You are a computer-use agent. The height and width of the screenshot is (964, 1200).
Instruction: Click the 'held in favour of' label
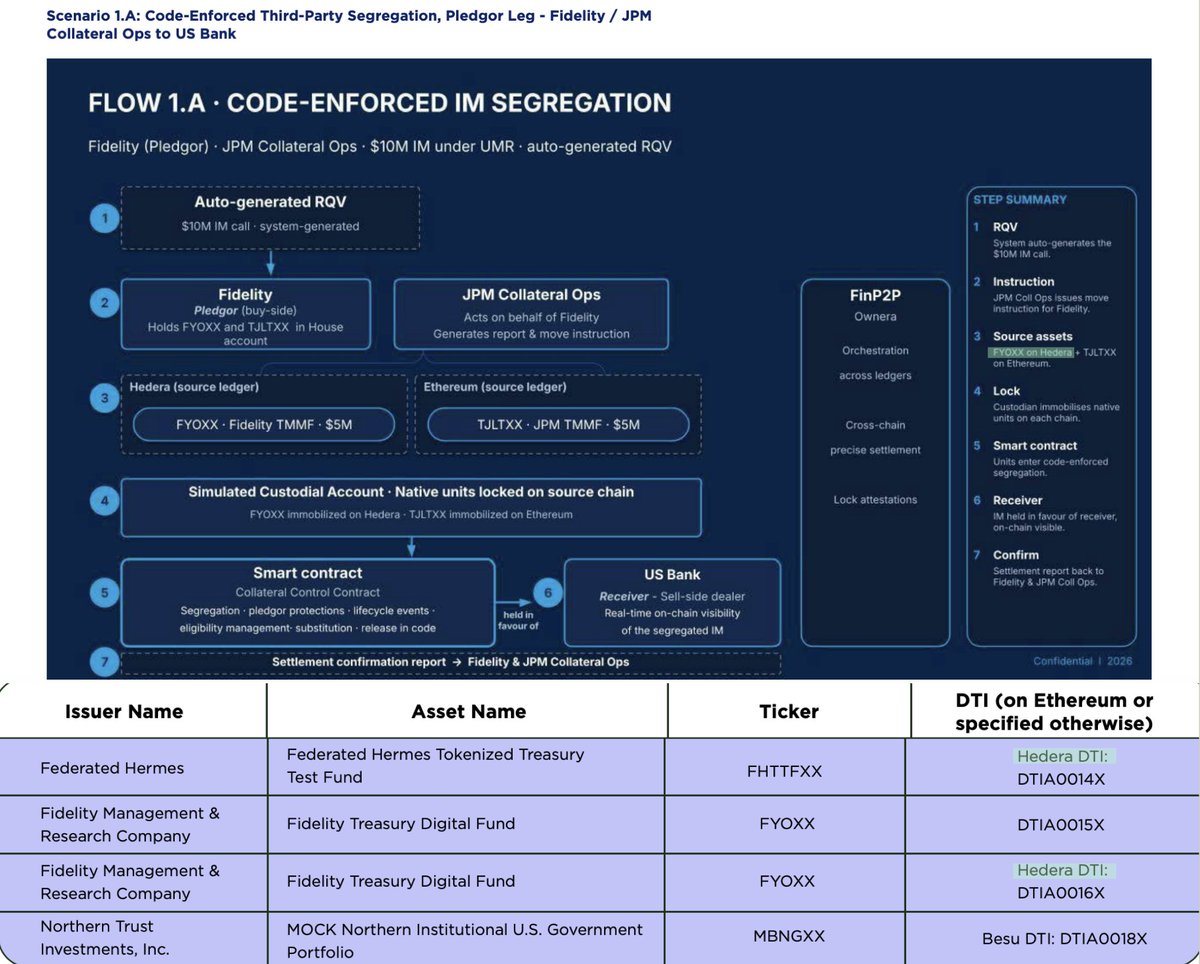coord(519,620)
